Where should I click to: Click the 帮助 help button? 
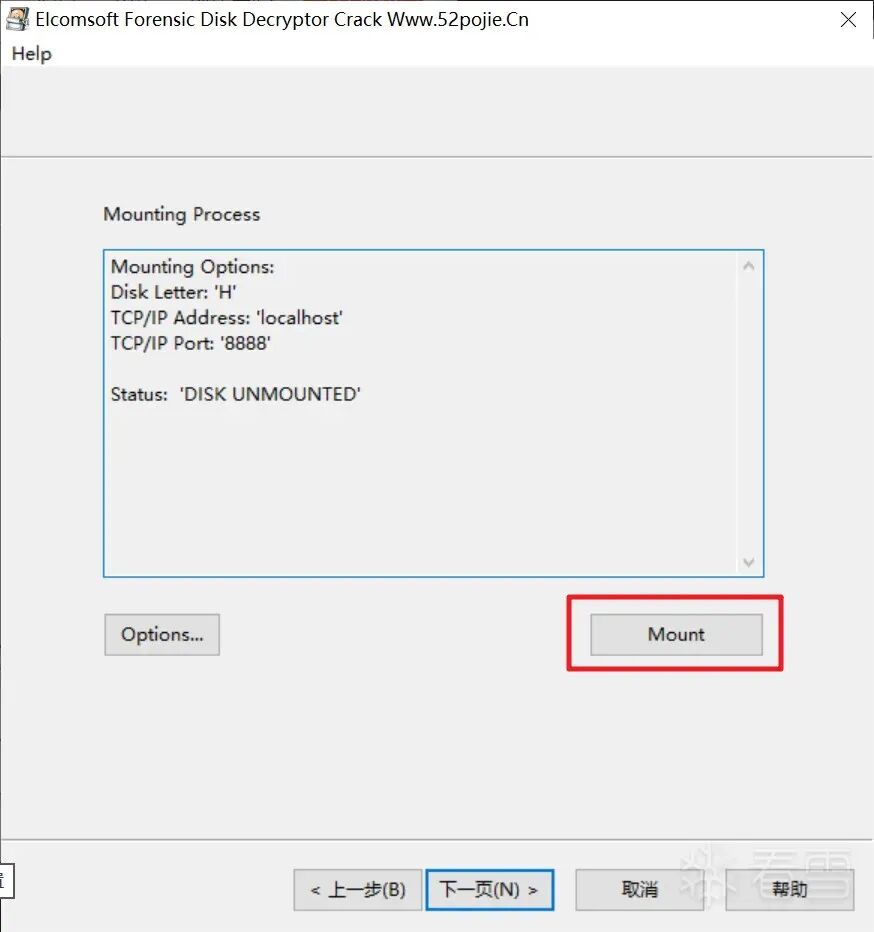pyautogui.click(x=790, y=890)
